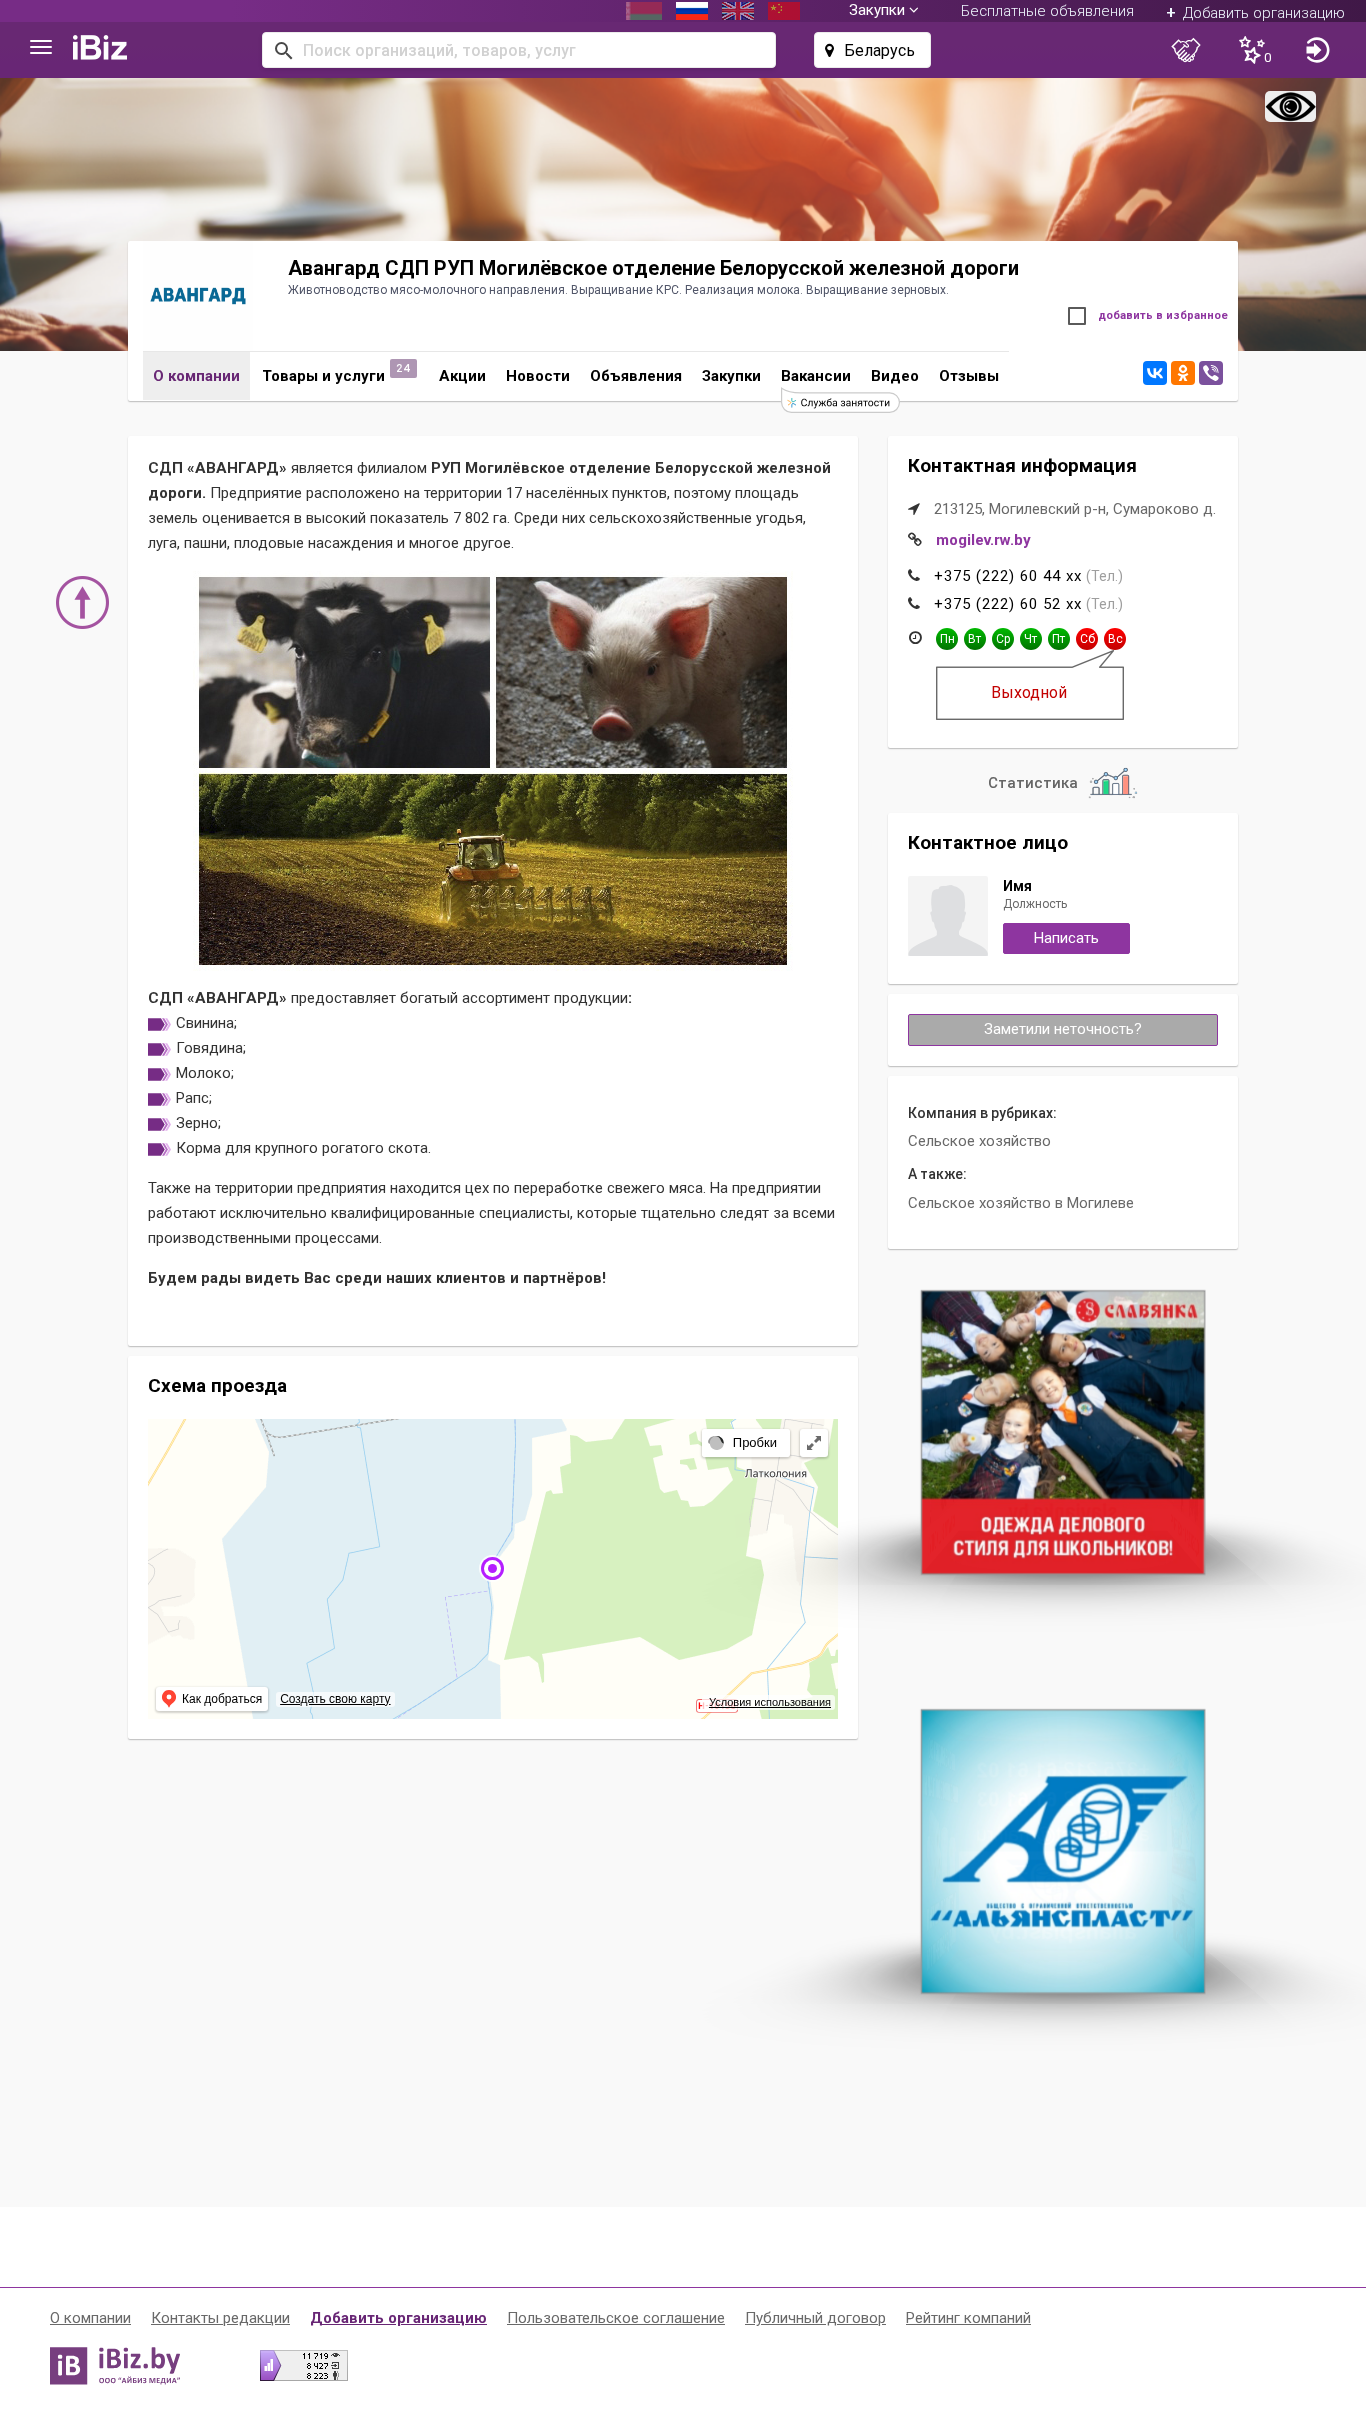Image resolution: width=1366 pixels, height=2412 pixels.
Task: Click the Написать button
Action: (1066, 938)
